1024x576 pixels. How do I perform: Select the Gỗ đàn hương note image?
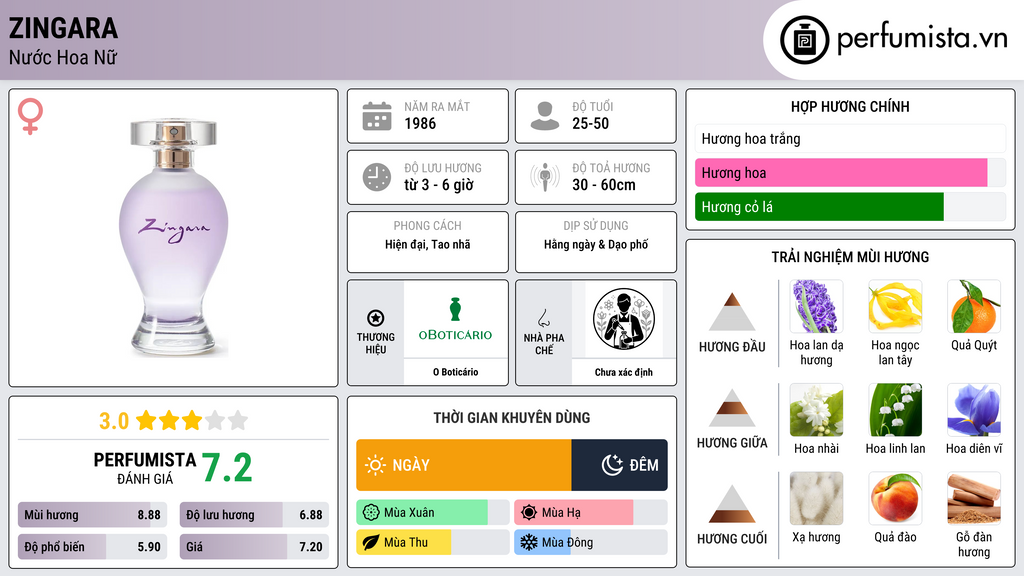pyautogui.click(x=974, y=498)
